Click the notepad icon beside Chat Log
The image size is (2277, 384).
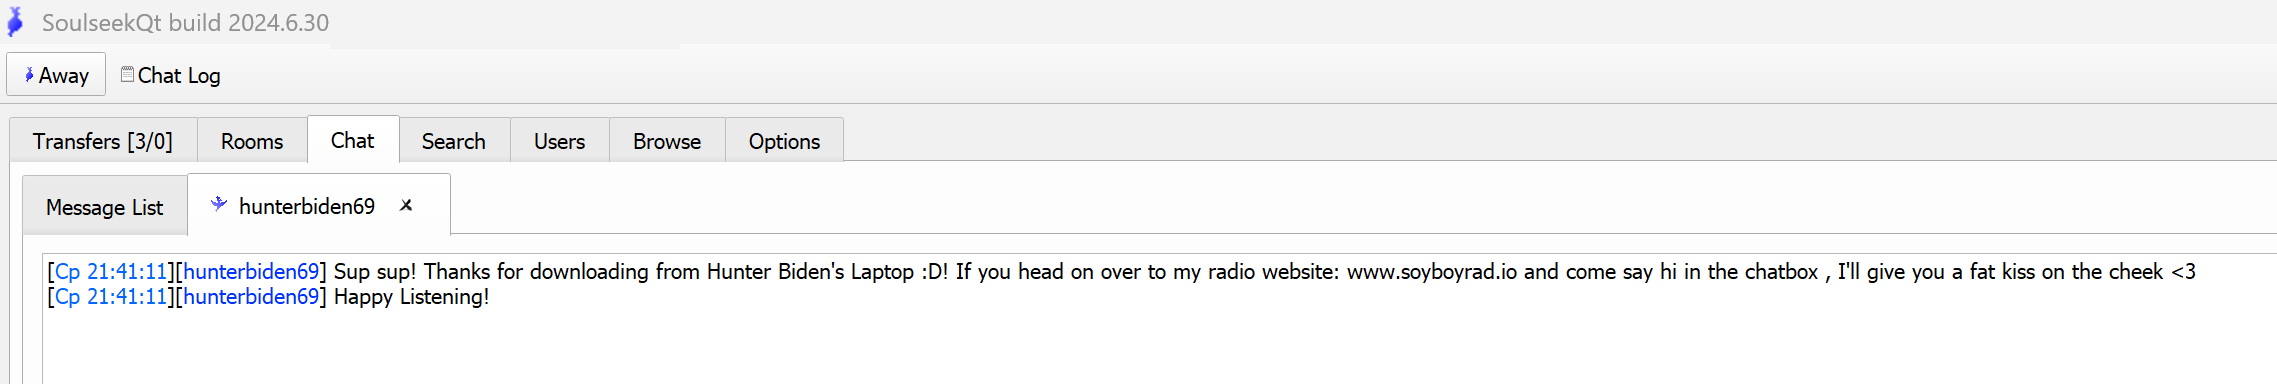pos(127,74)
